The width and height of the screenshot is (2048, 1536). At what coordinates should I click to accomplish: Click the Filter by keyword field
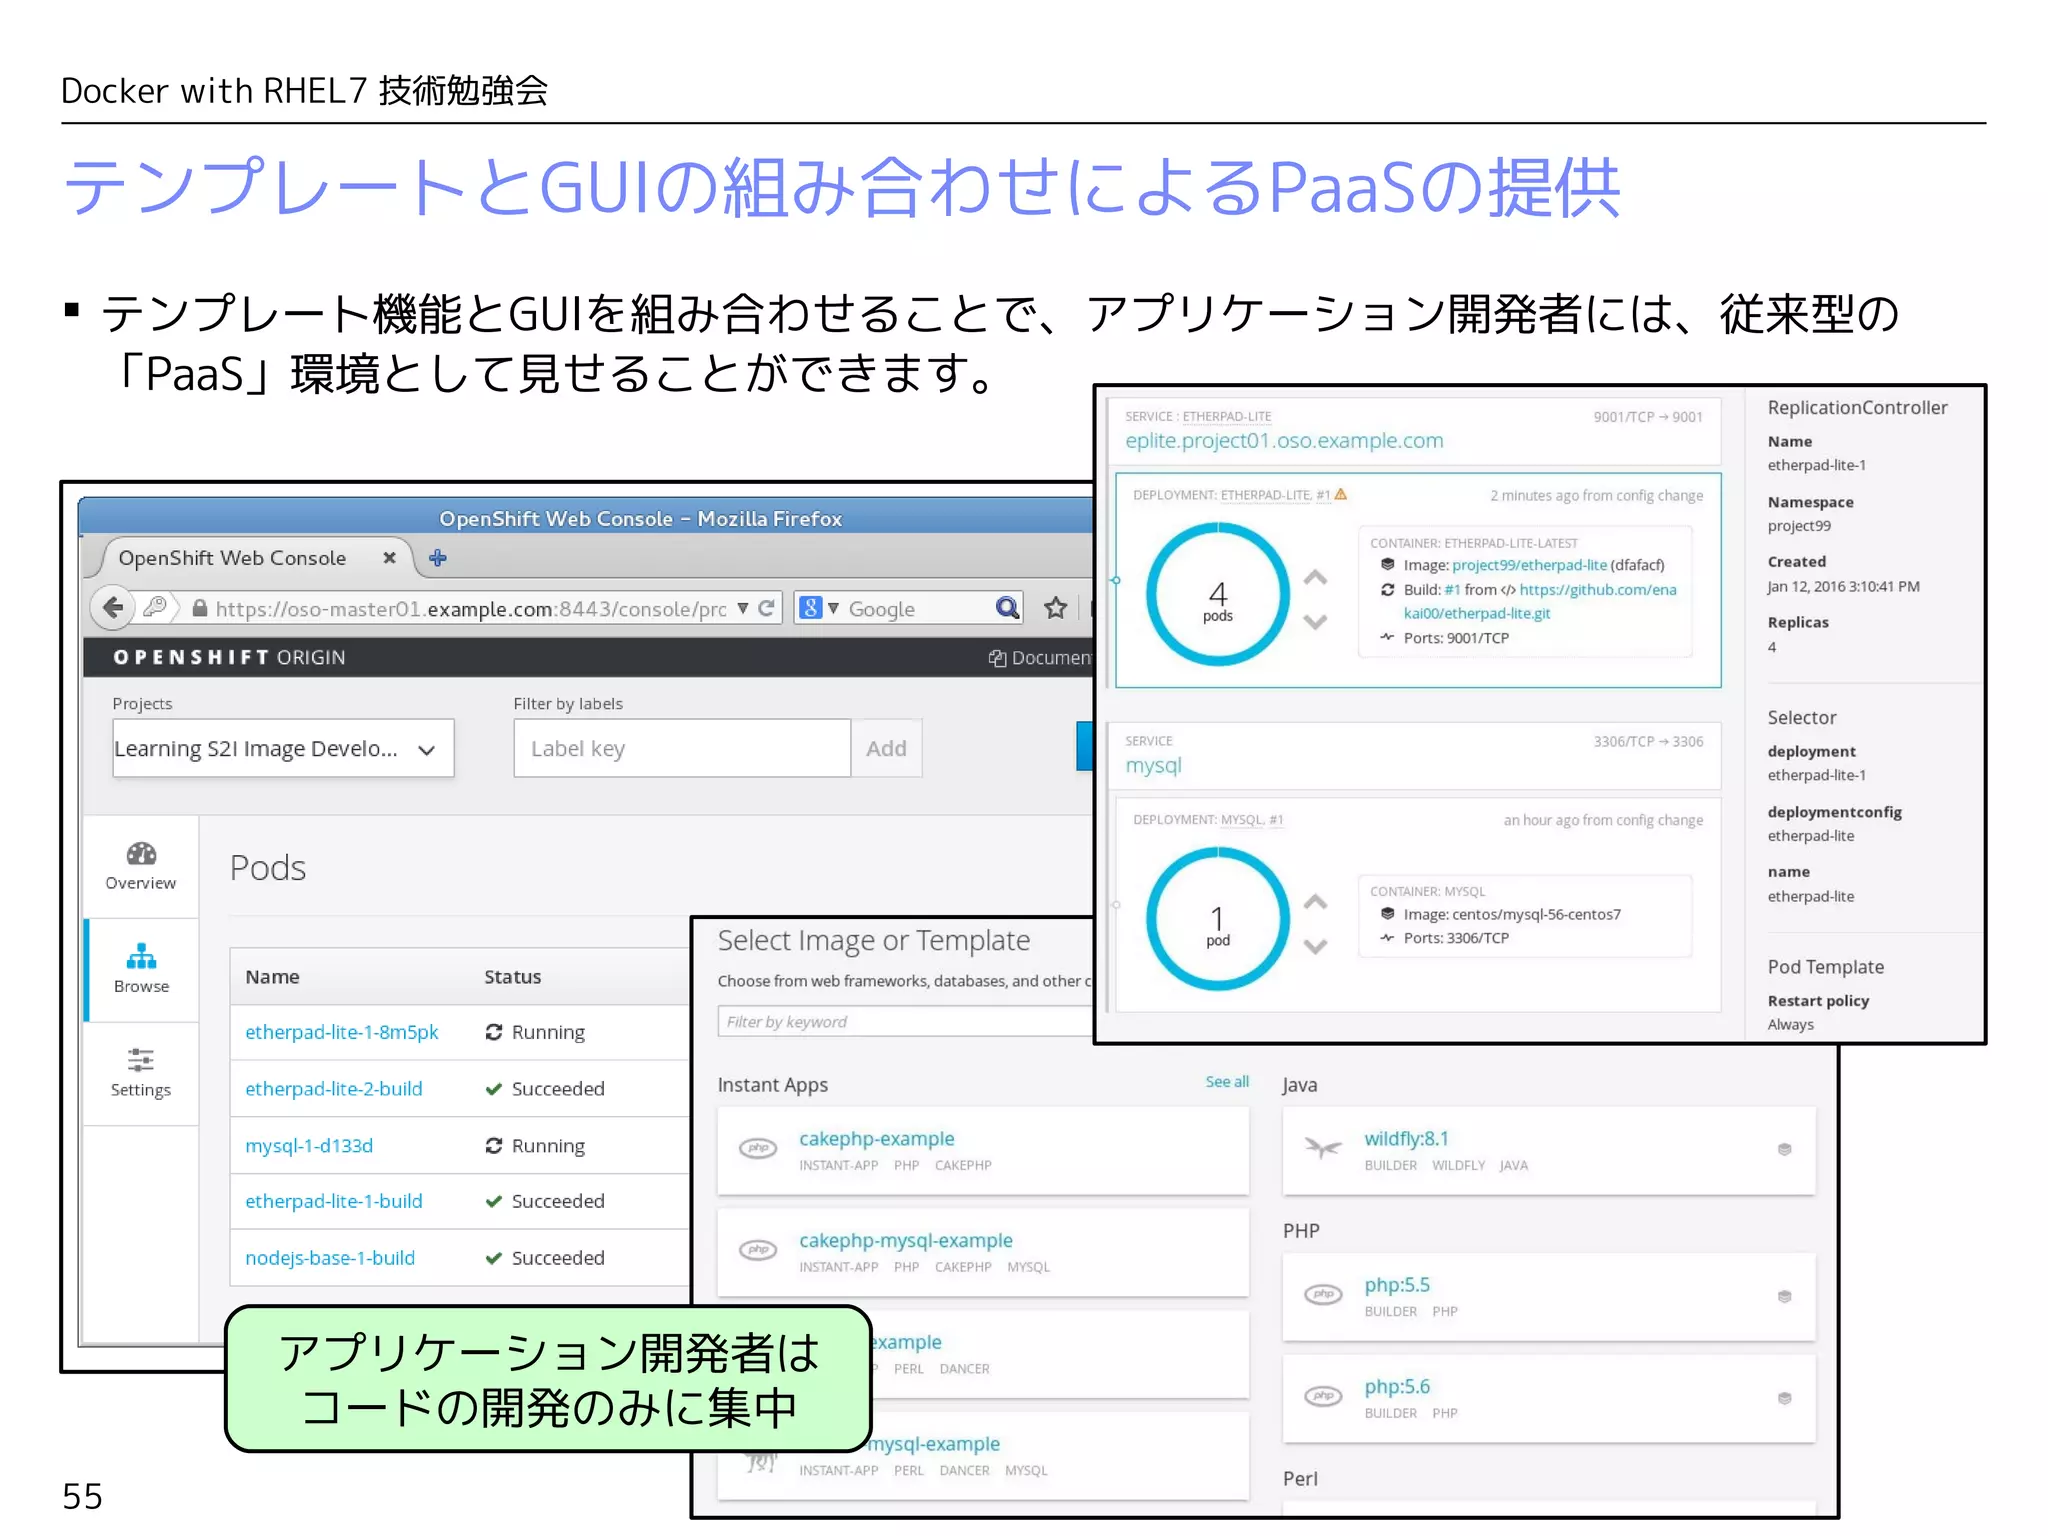905,1021
